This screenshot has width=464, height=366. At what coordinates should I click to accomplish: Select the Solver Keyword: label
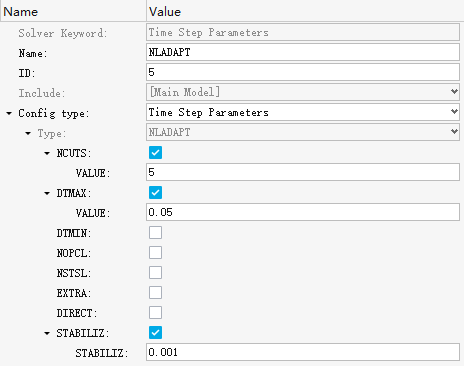coord(63,33)
